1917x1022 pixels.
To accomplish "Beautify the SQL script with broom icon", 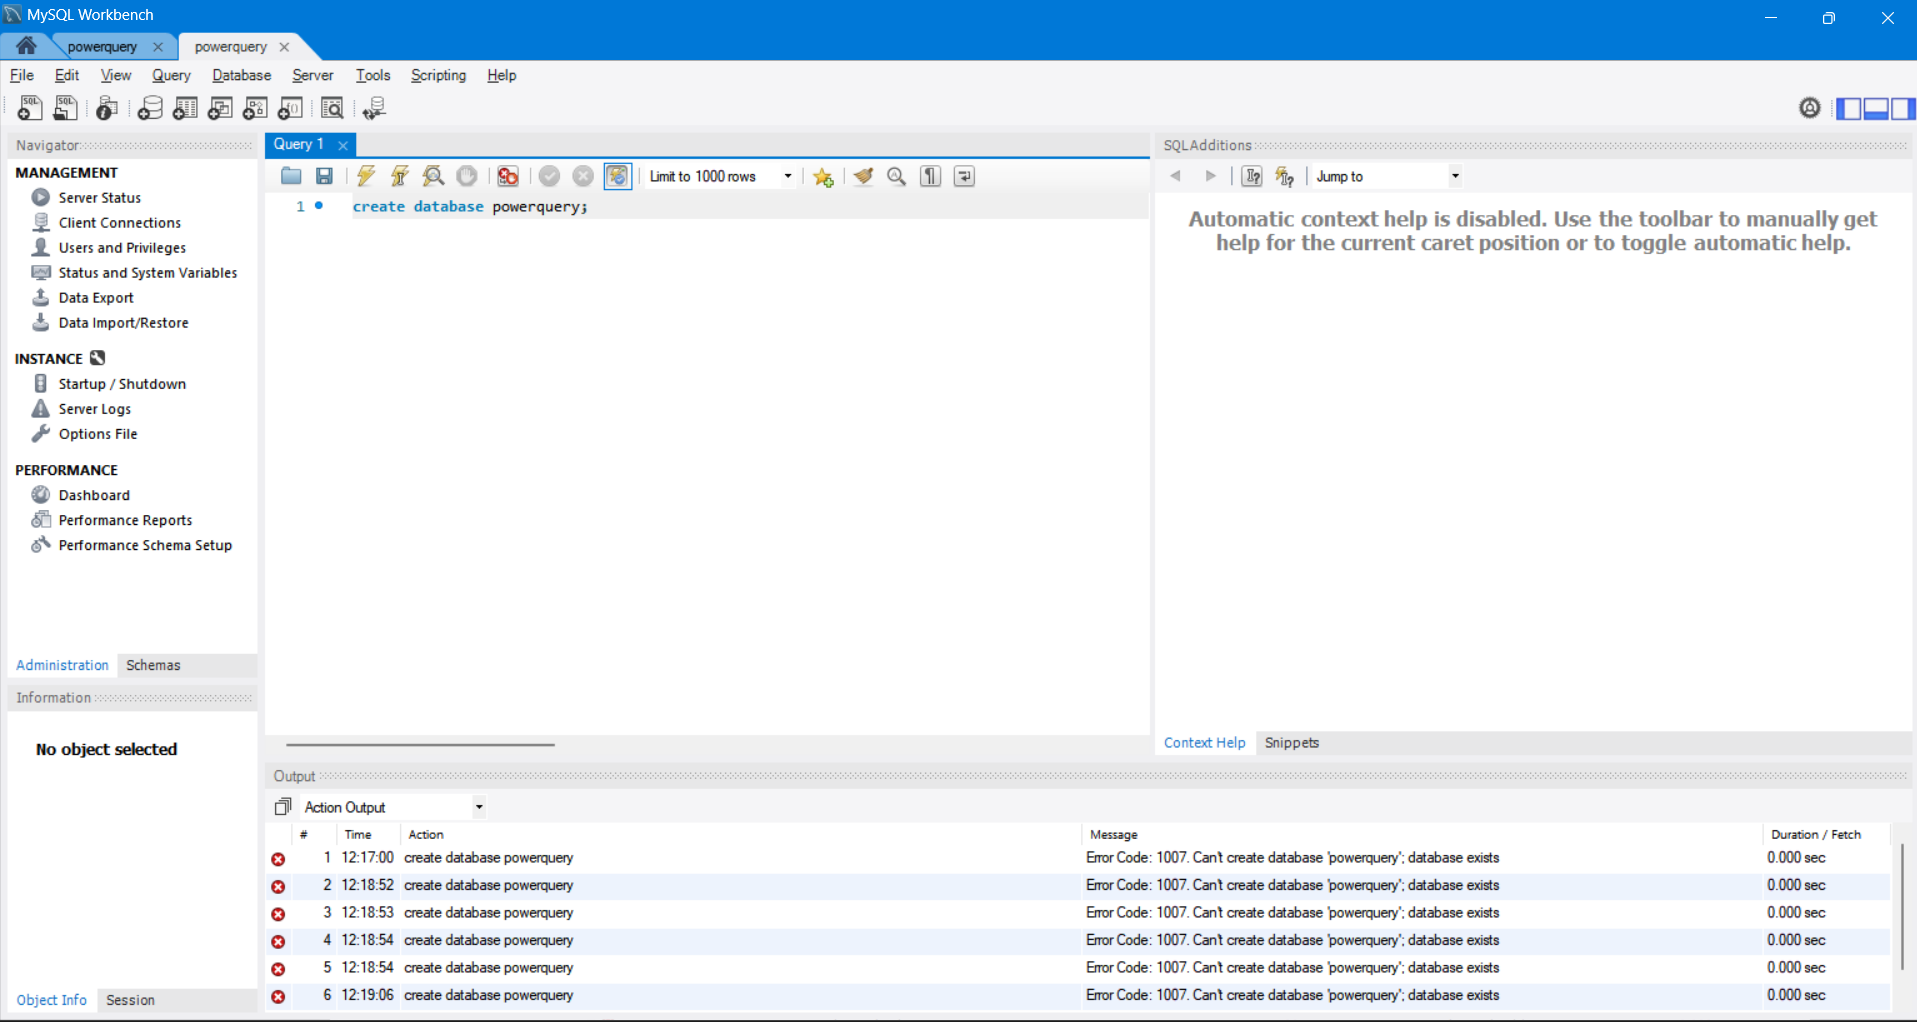I will [863, 176].
